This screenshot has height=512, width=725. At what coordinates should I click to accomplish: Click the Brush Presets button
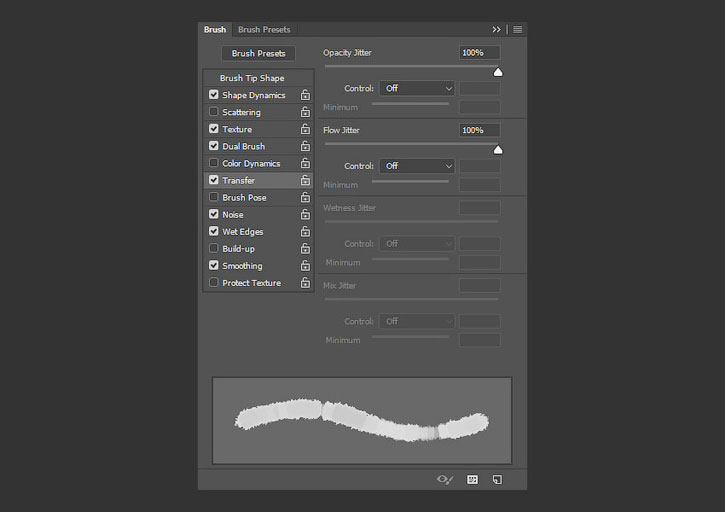[x=258, y=53]
